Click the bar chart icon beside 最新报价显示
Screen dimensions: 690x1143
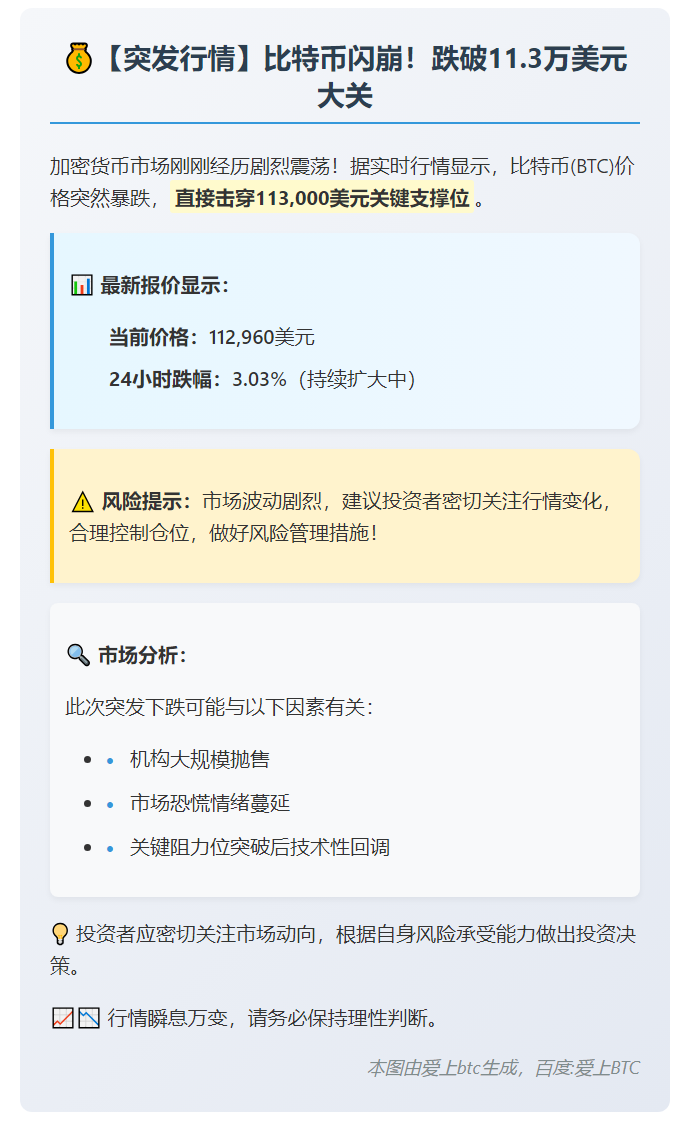(x=82, y=286)
